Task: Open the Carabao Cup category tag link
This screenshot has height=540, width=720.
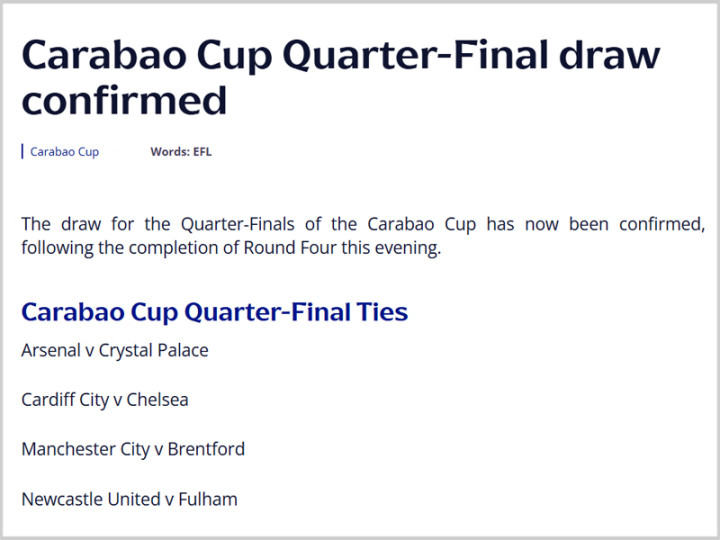Action: 65,152
